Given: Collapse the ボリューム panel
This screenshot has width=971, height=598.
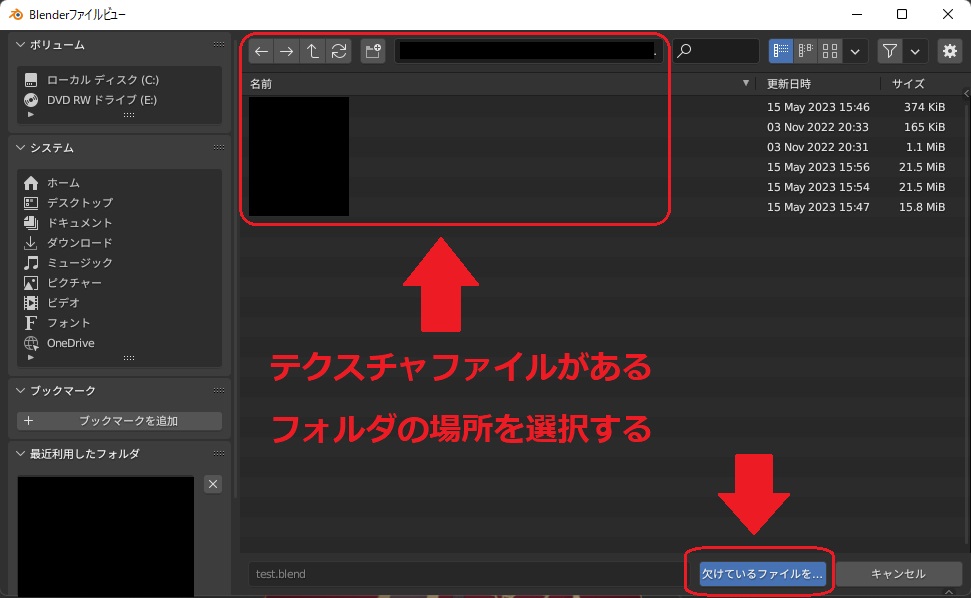Looking at the screenshot, I should click(x=20, y=45).
